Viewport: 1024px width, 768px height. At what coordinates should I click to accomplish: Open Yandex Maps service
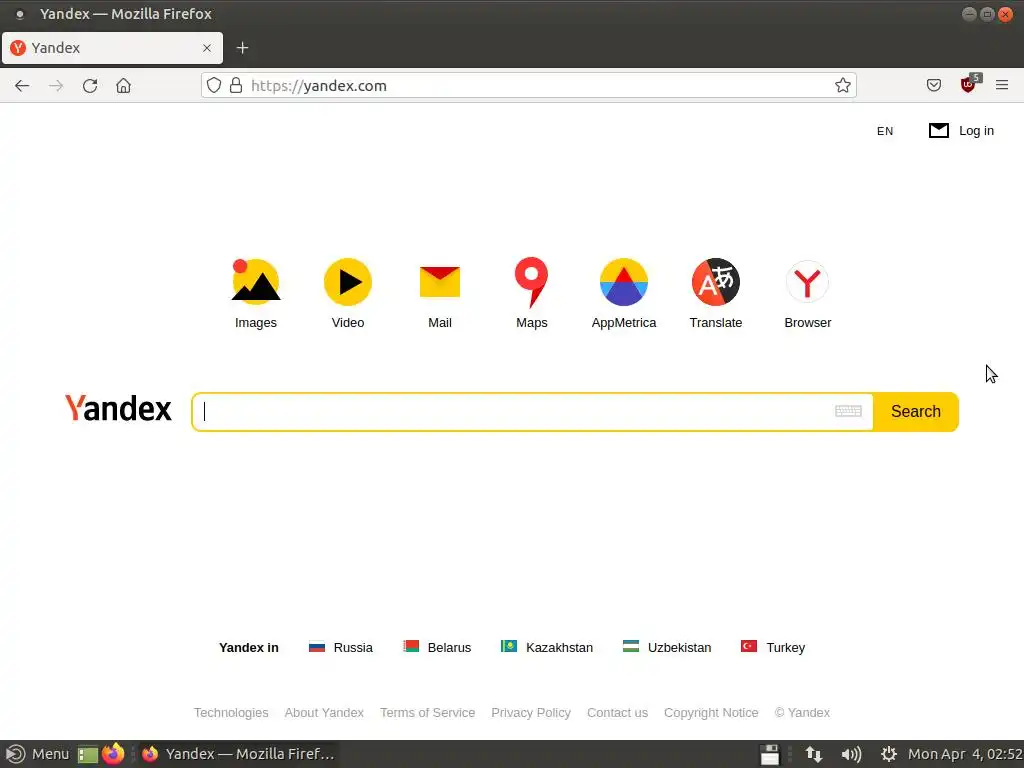(x=532, y=293)
